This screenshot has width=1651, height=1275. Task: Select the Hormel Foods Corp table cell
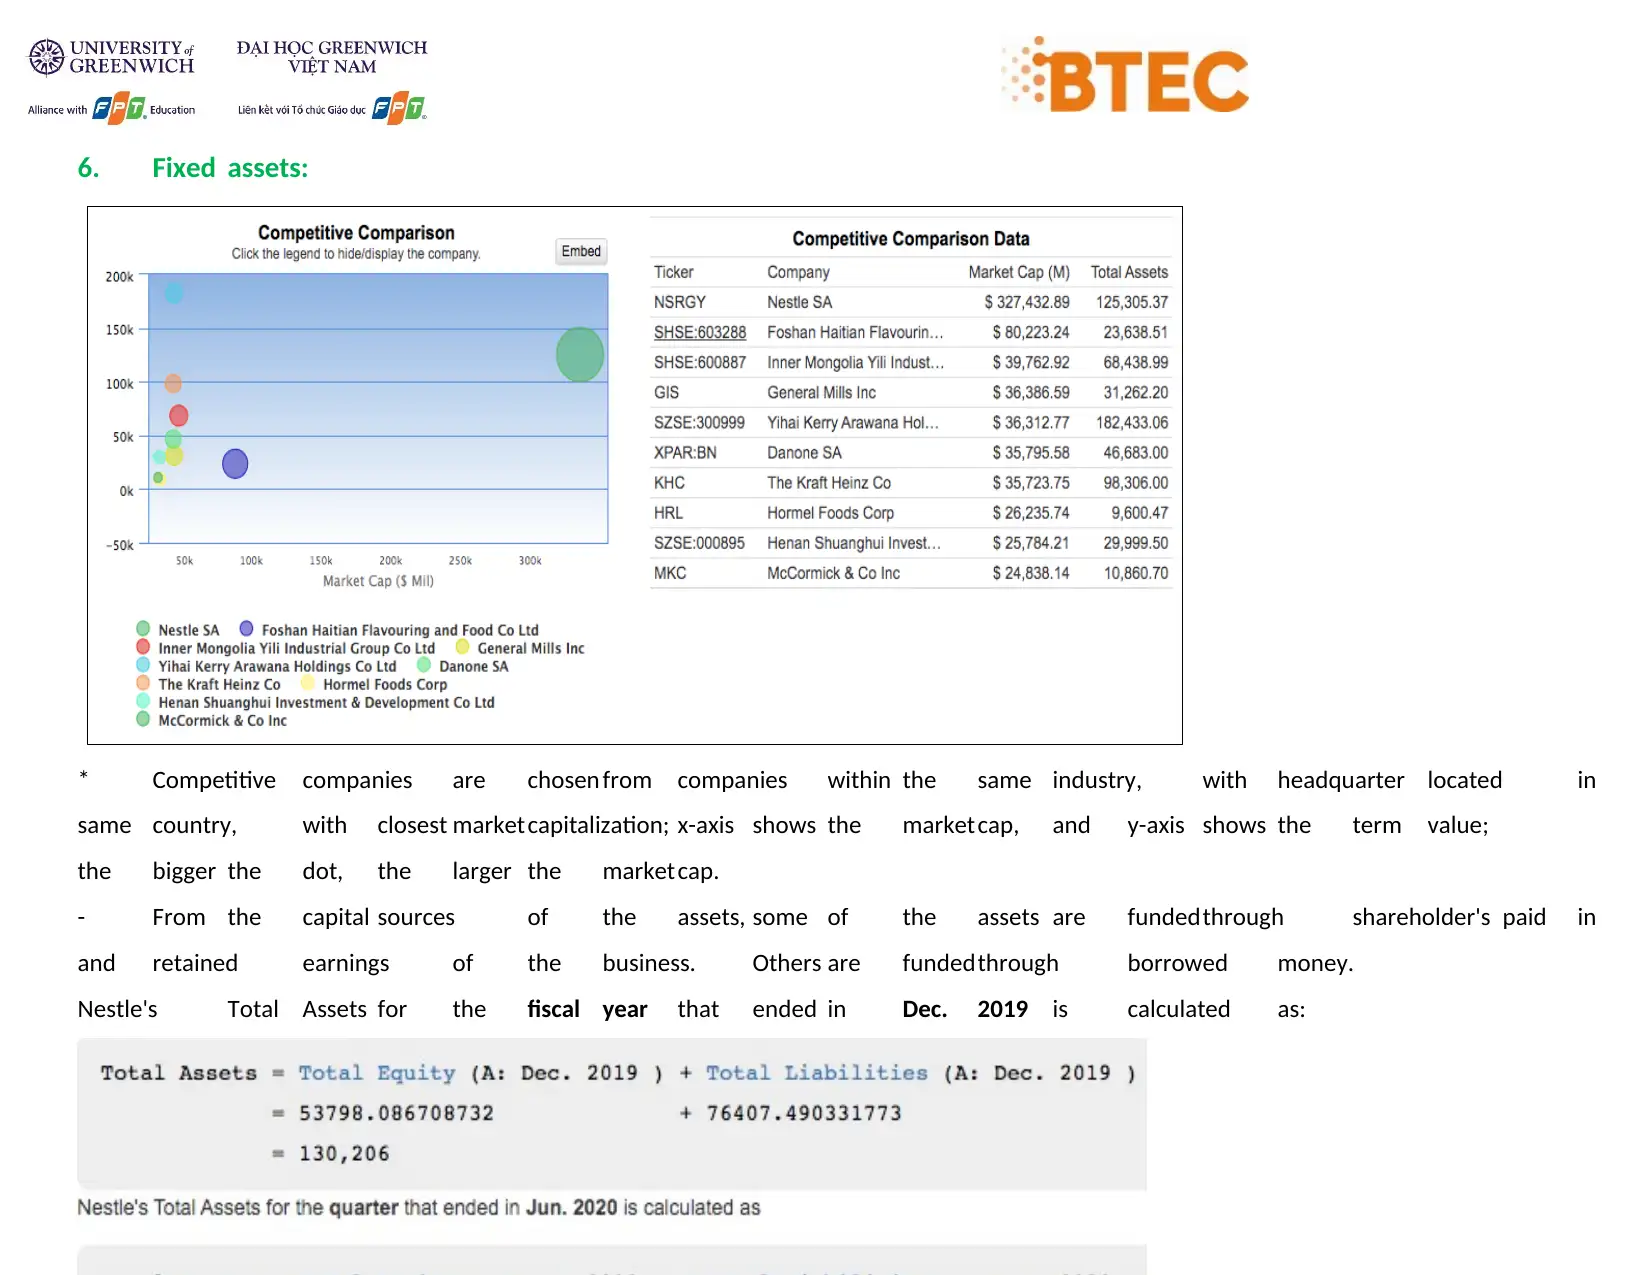tap(831, 513)
